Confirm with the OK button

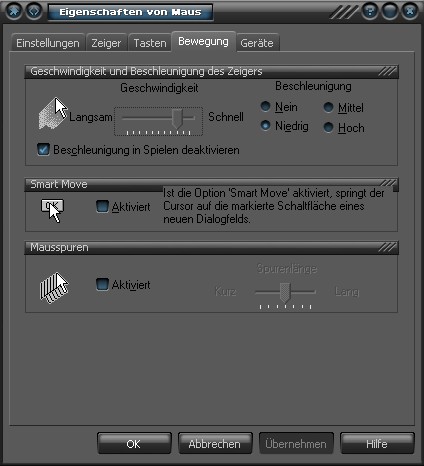[x=134, y=443]
